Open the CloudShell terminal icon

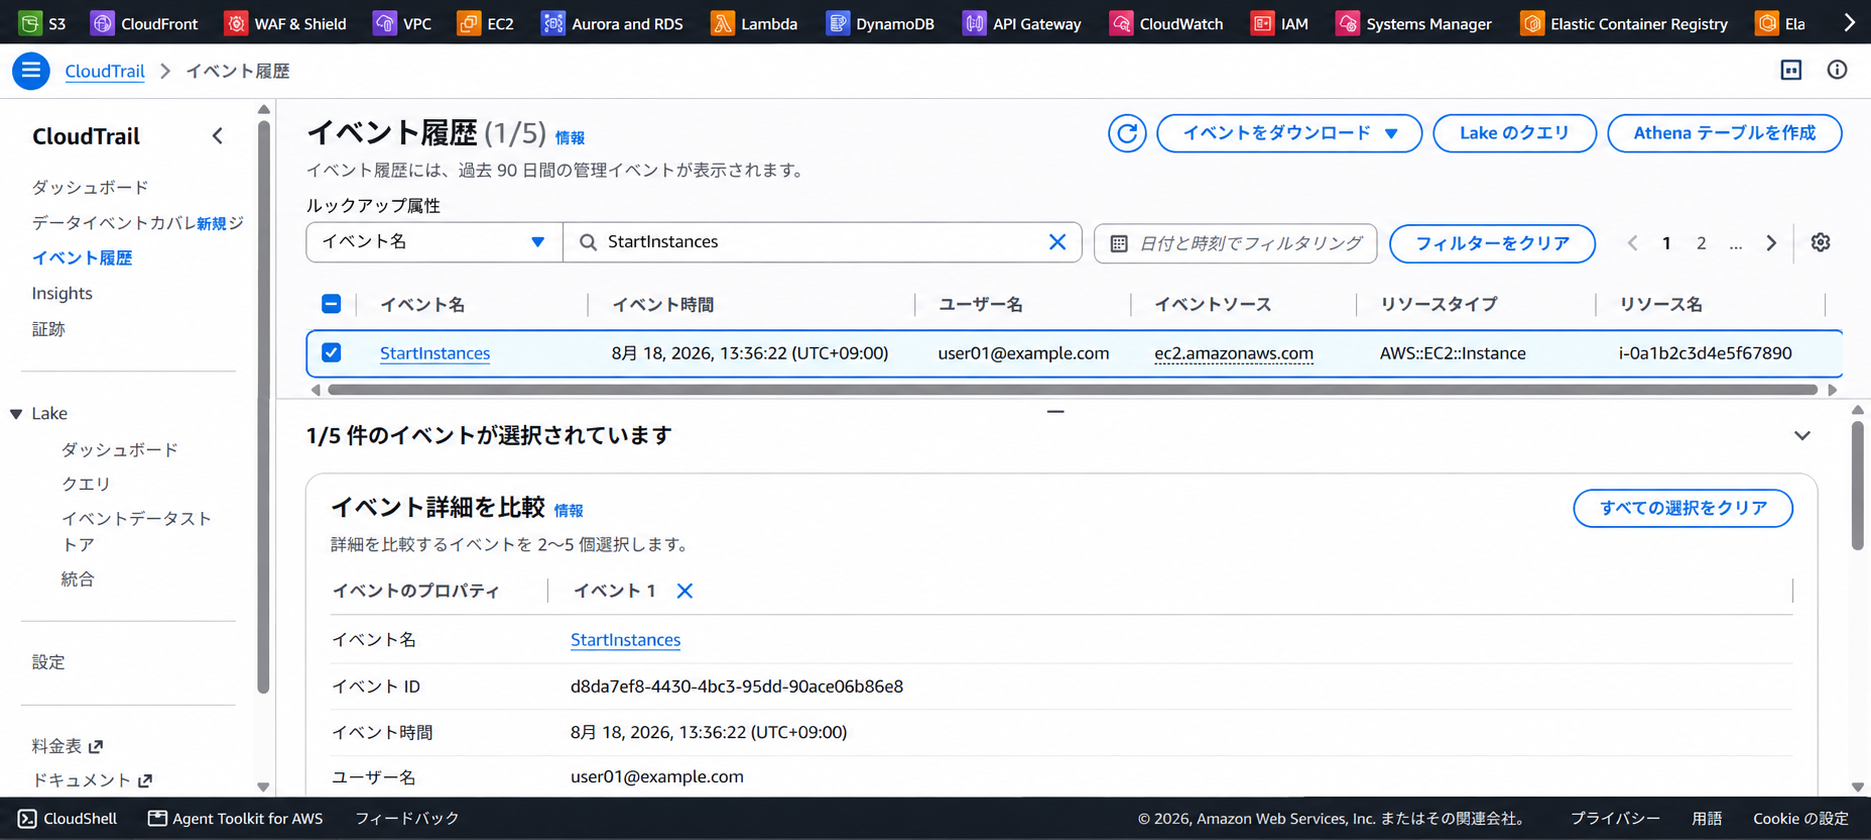(x=27, y=818)
